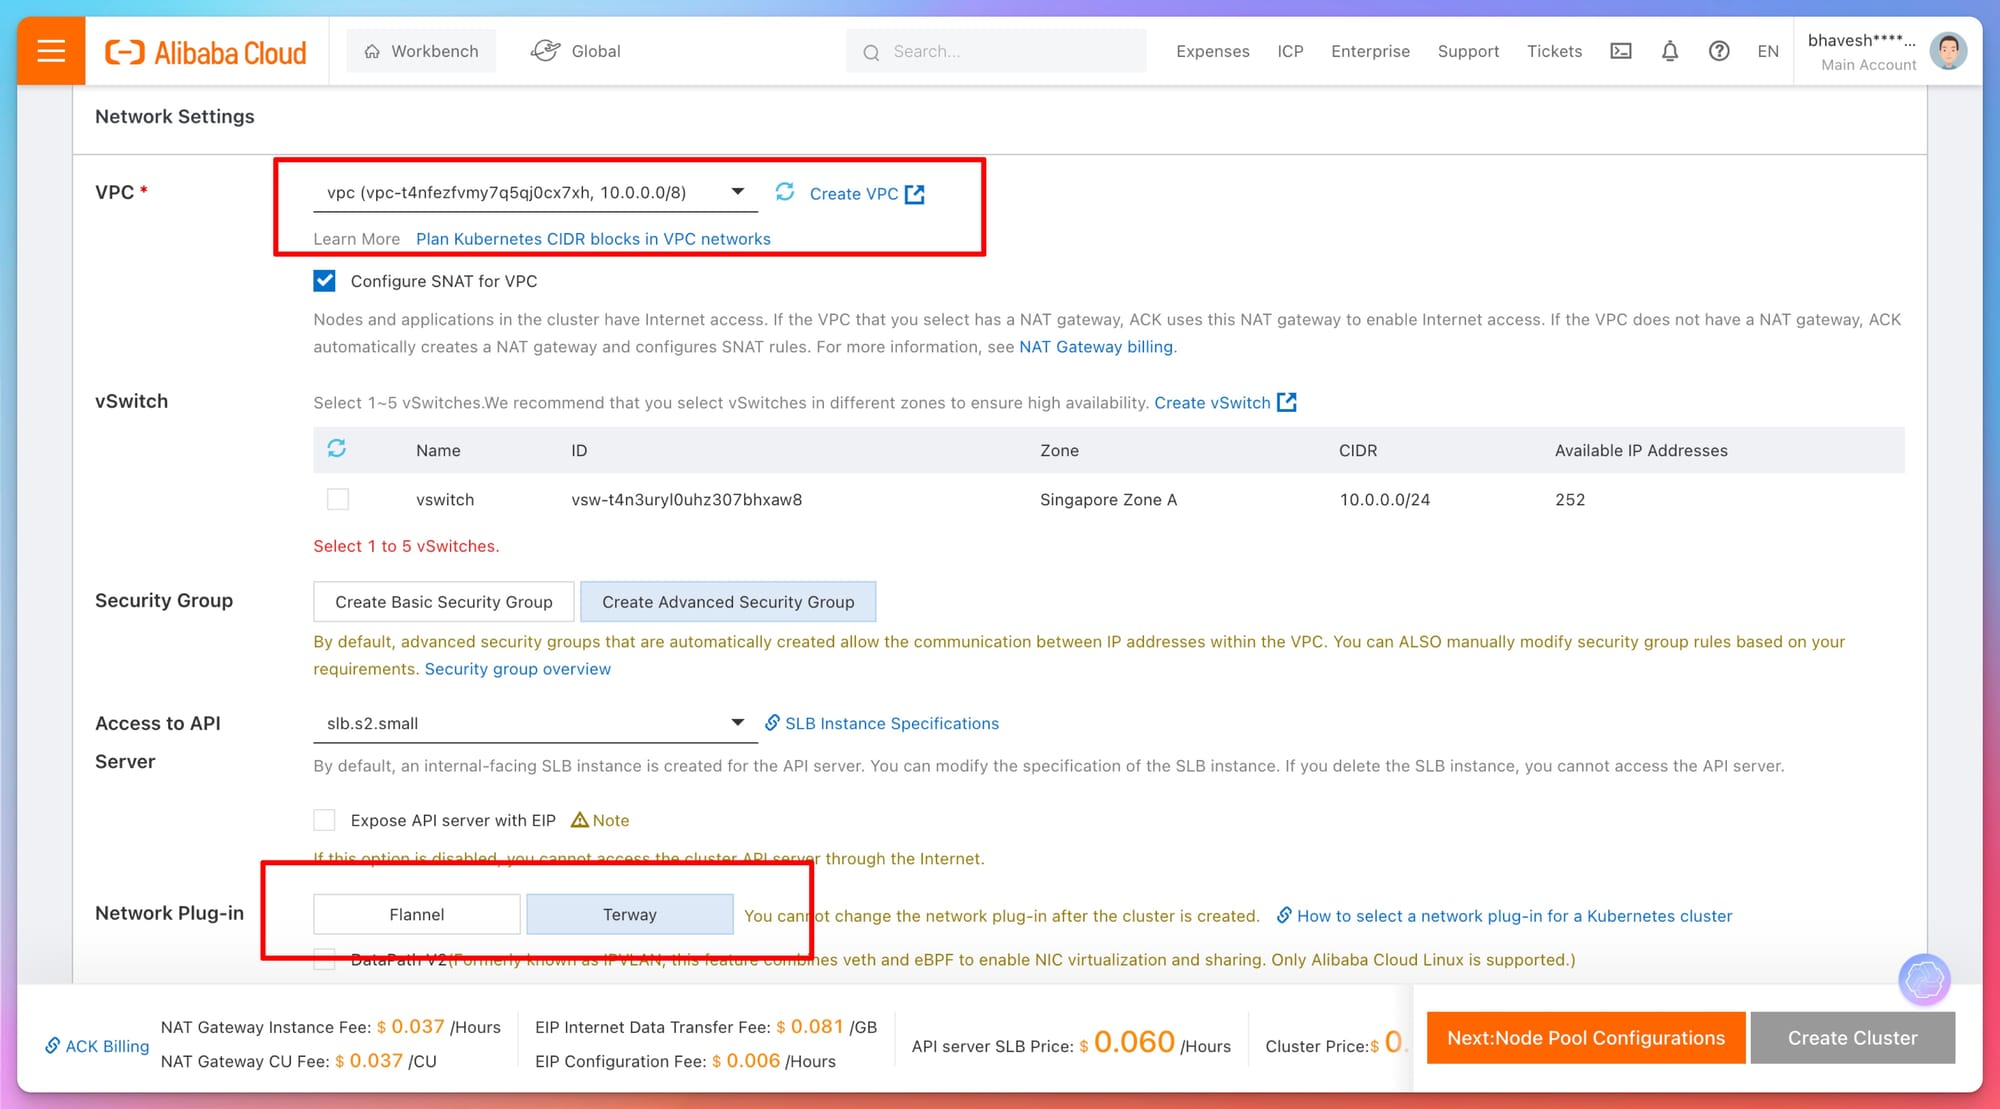The image size is (2000, 1109).
Task: Open the floating AI assistant bubble
Action: (1923, 980)
